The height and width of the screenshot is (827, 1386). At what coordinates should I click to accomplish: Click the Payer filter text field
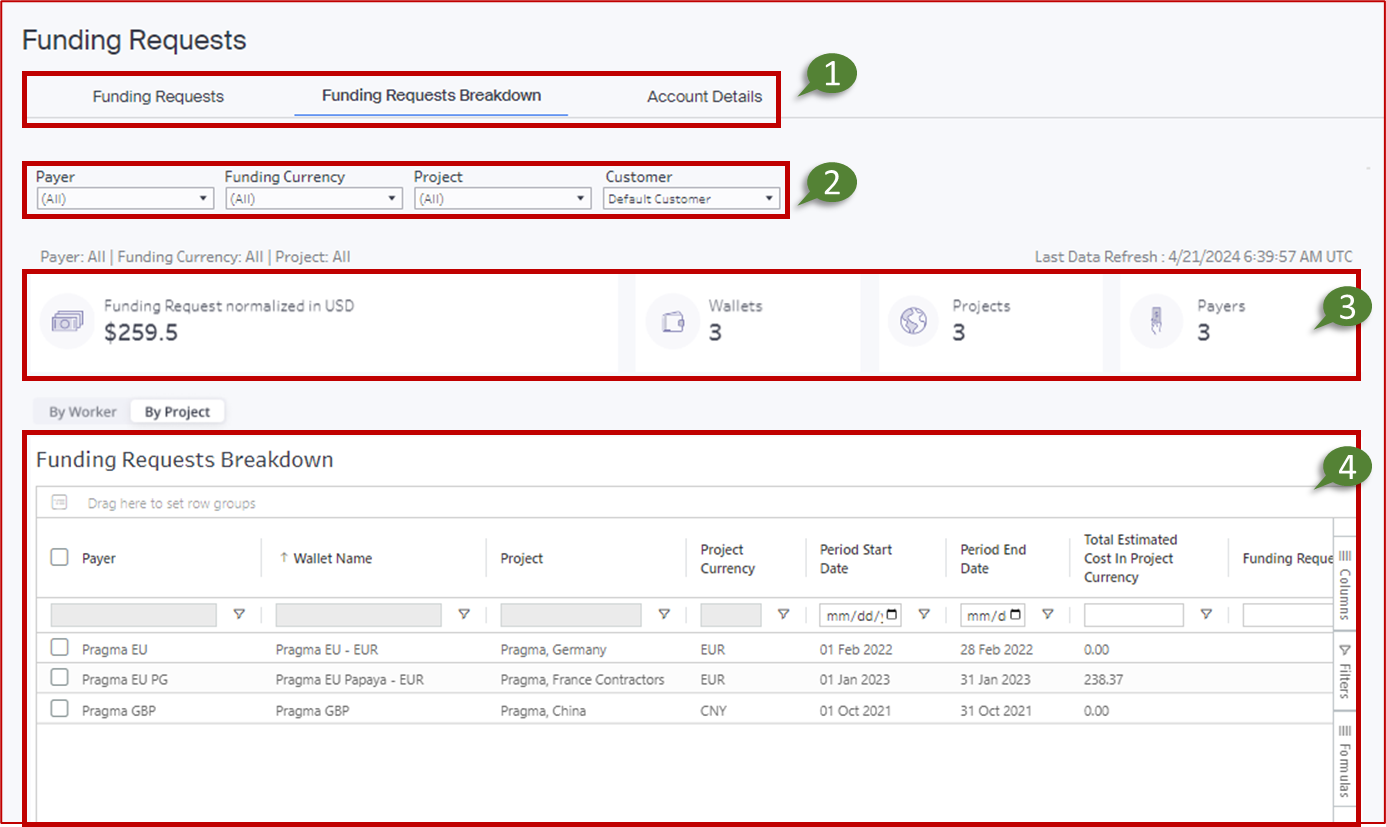(134, 615)
